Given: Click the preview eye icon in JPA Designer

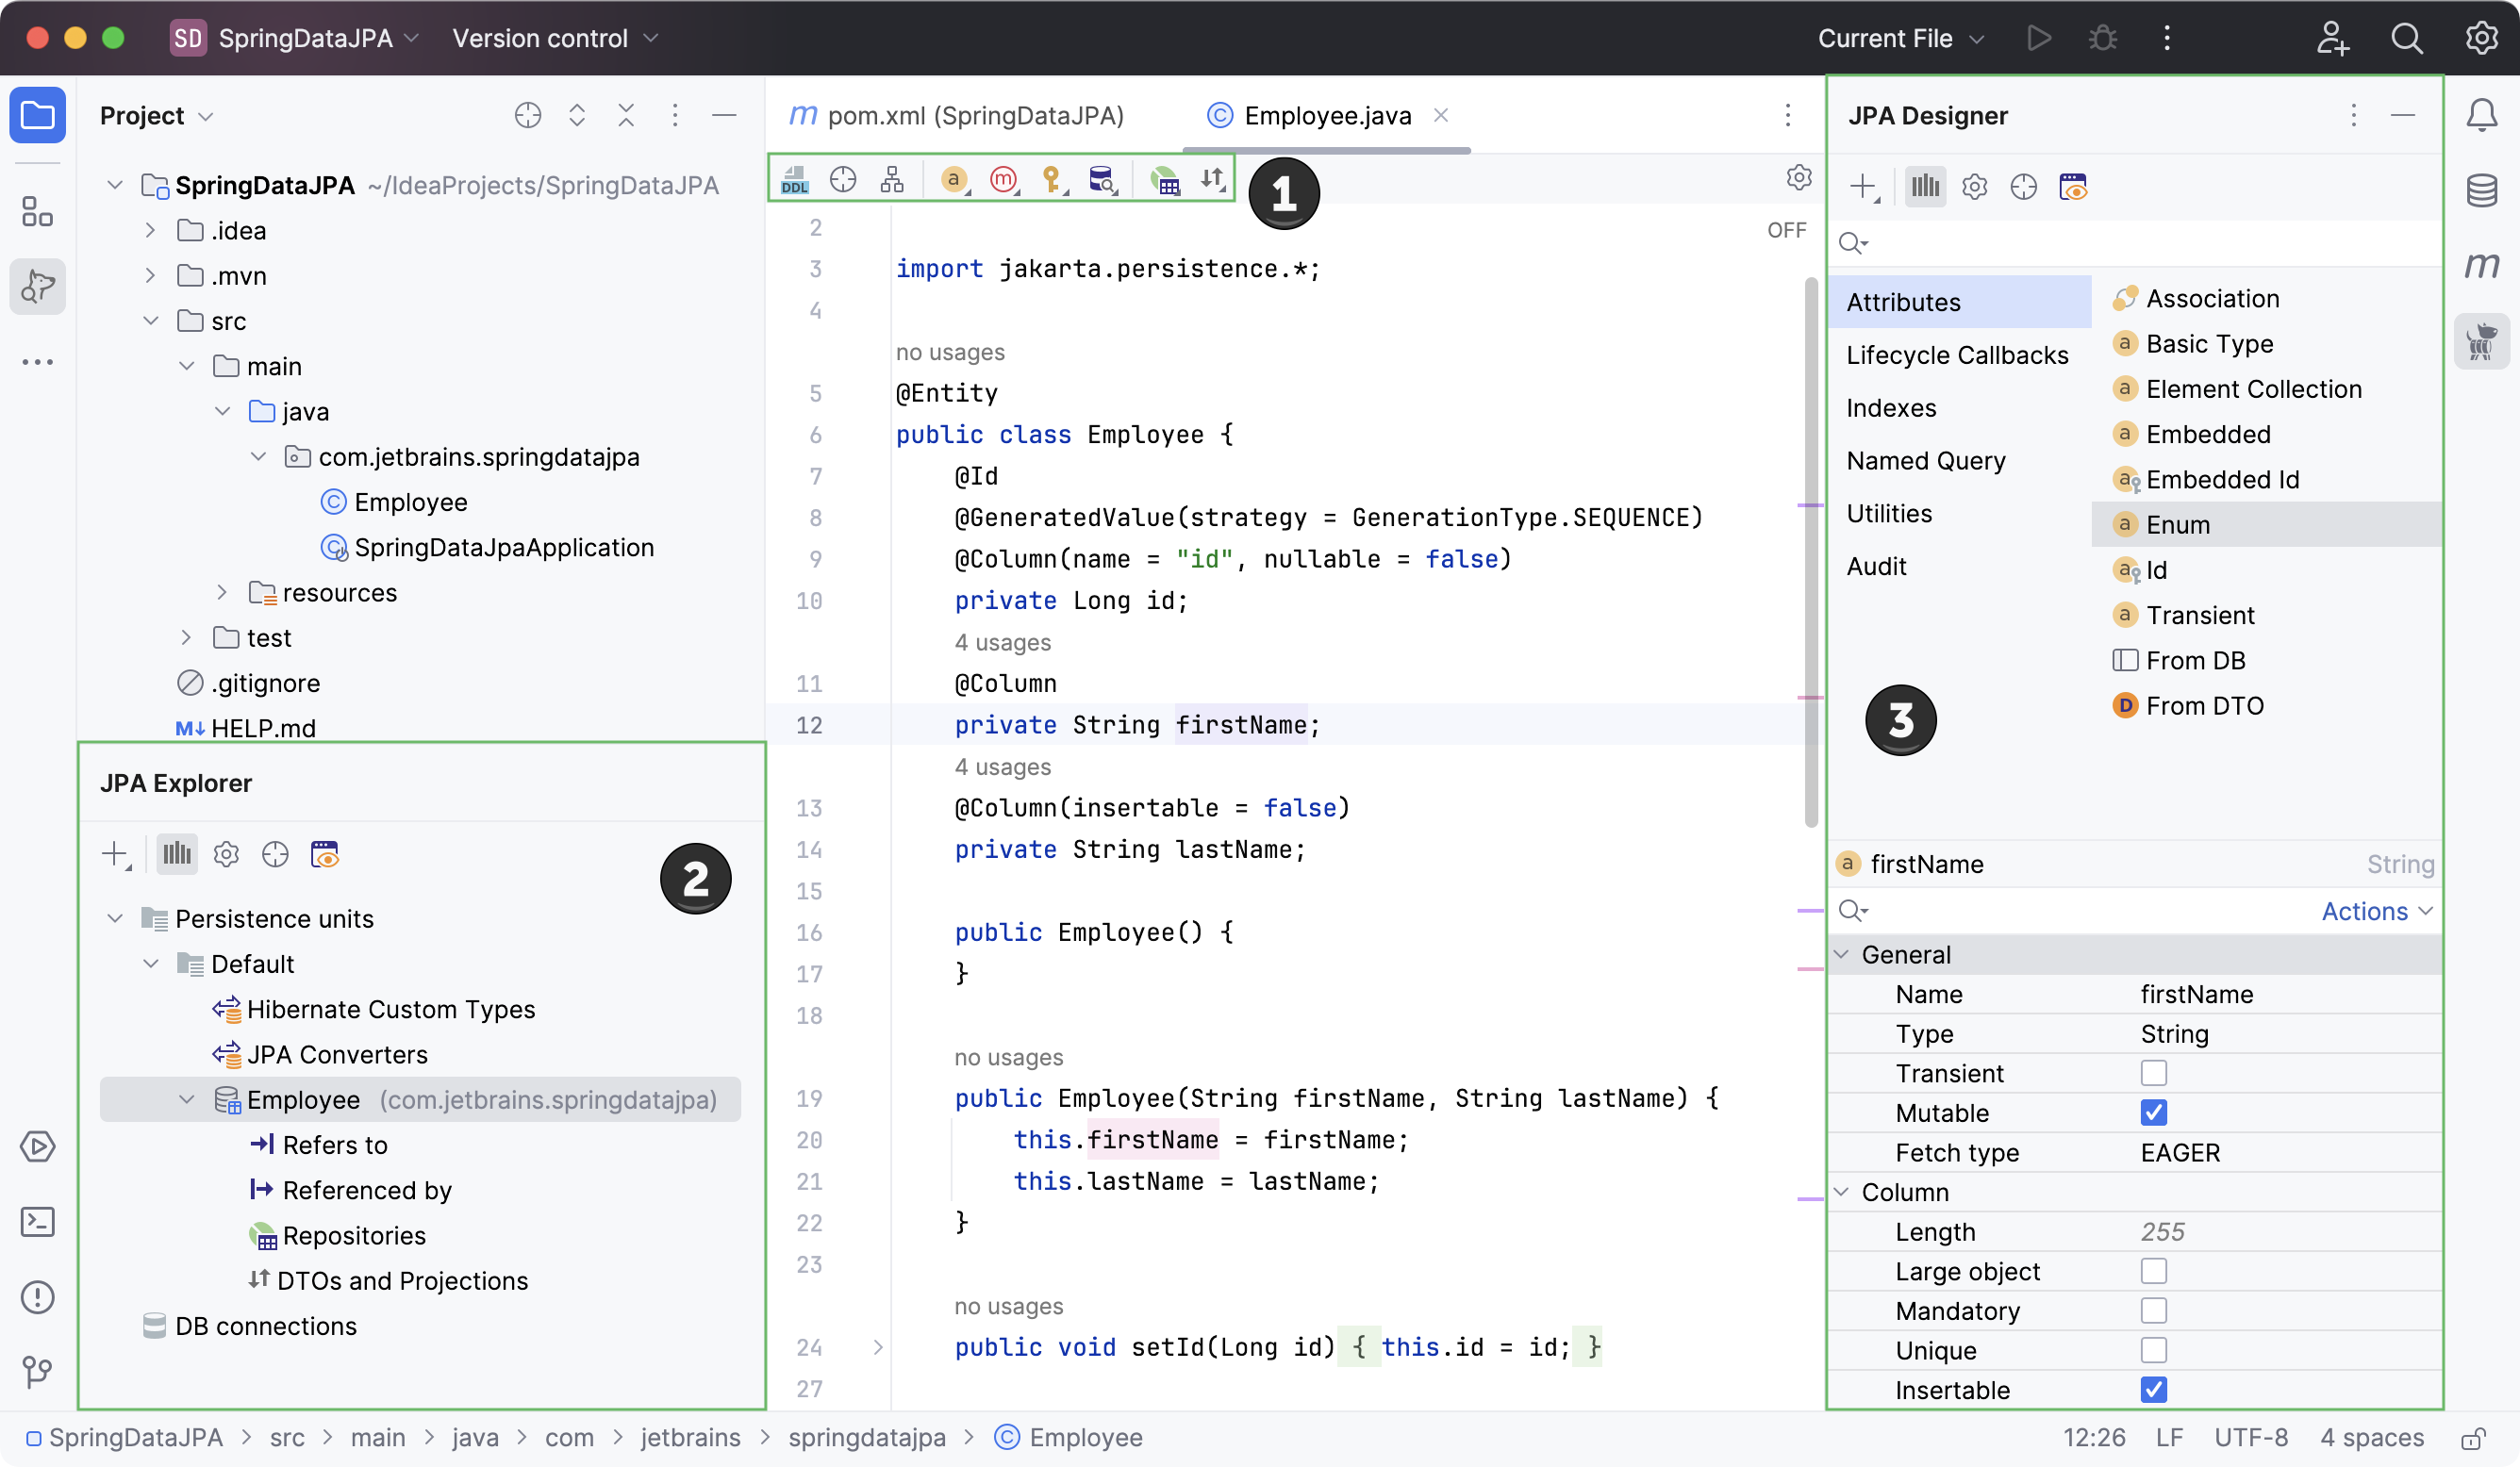Looking at the screenshot, I should 2073,187.
